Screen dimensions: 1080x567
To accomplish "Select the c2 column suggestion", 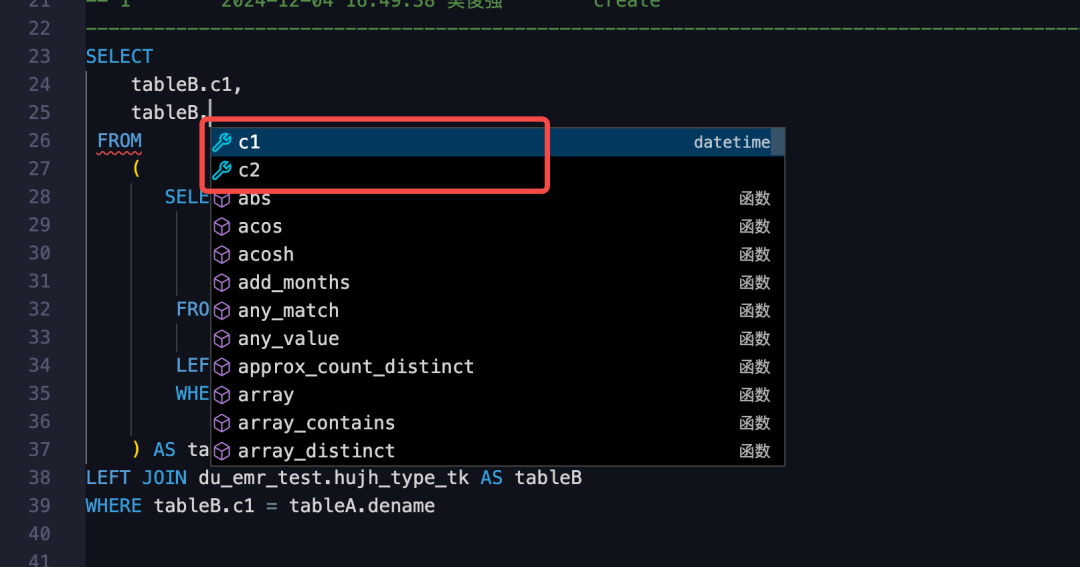I will coord(249,171).
